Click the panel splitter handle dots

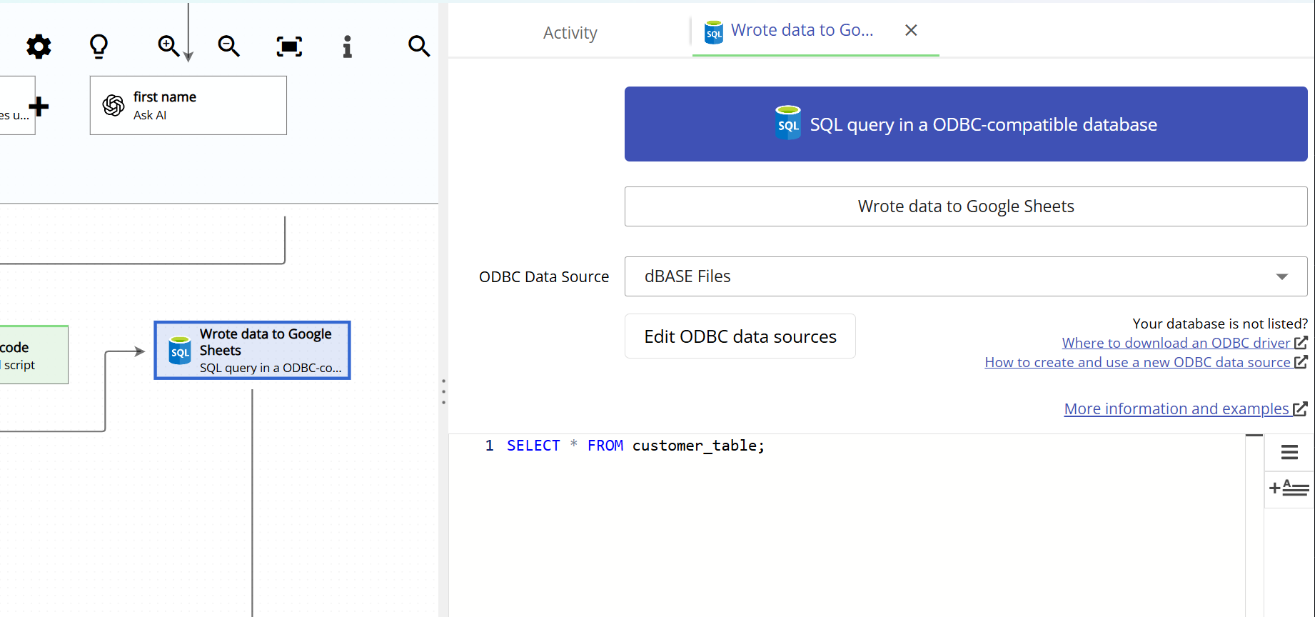pyautogui.click(x=443, y=392)
